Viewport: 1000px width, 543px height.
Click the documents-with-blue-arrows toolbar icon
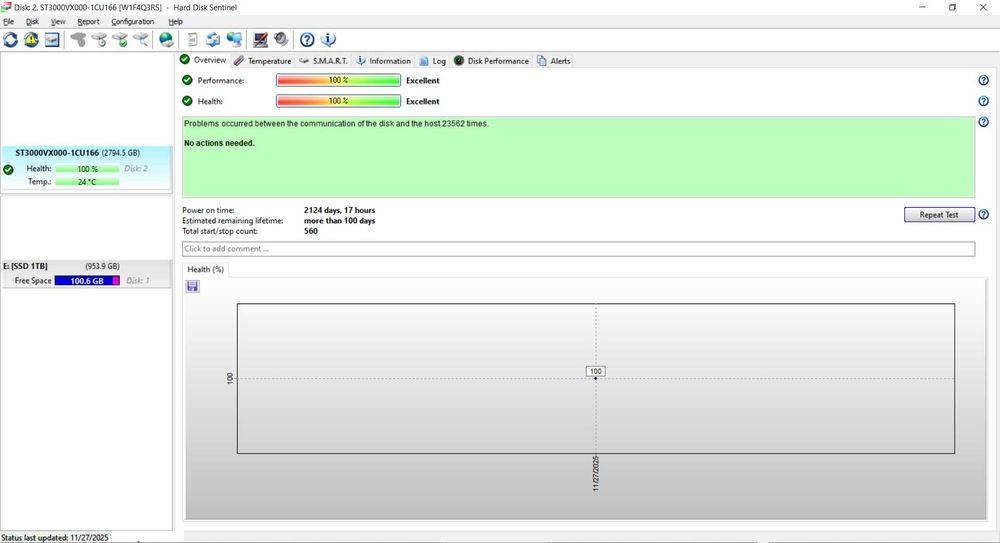pyautogui.click(x=213, y=40)
